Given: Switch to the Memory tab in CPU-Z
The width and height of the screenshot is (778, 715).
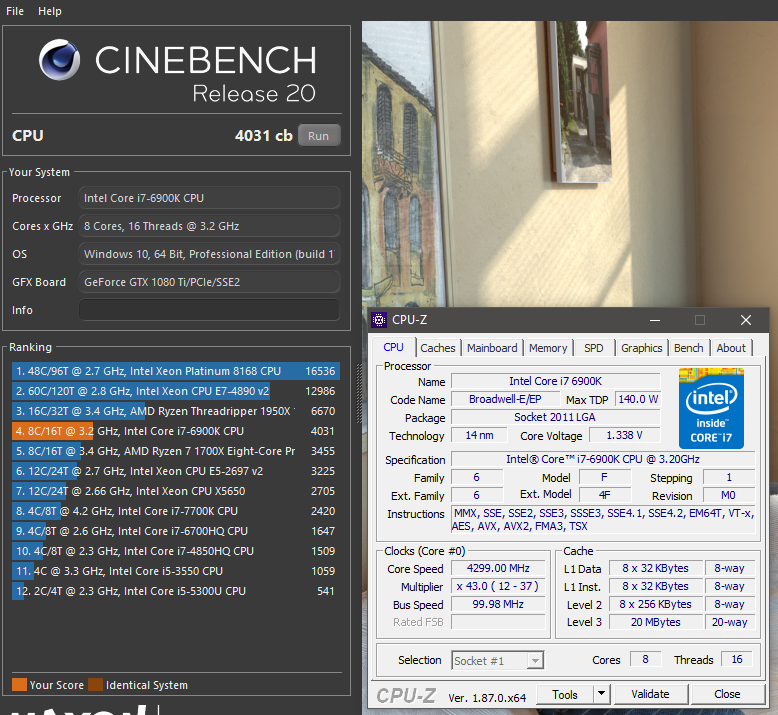Looking at the screenshot, I should pos(548,348).
